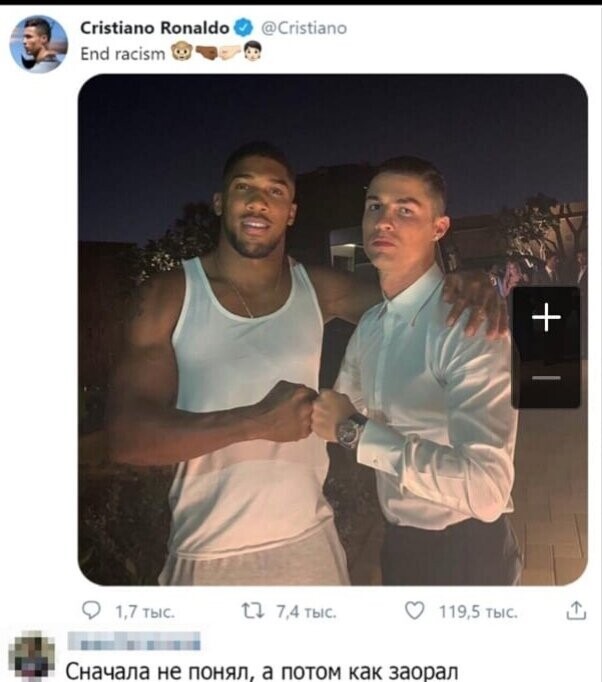Click the 7,4 тыс. retweet count
This screenshot has height=682, width=602.
point(306,612)
